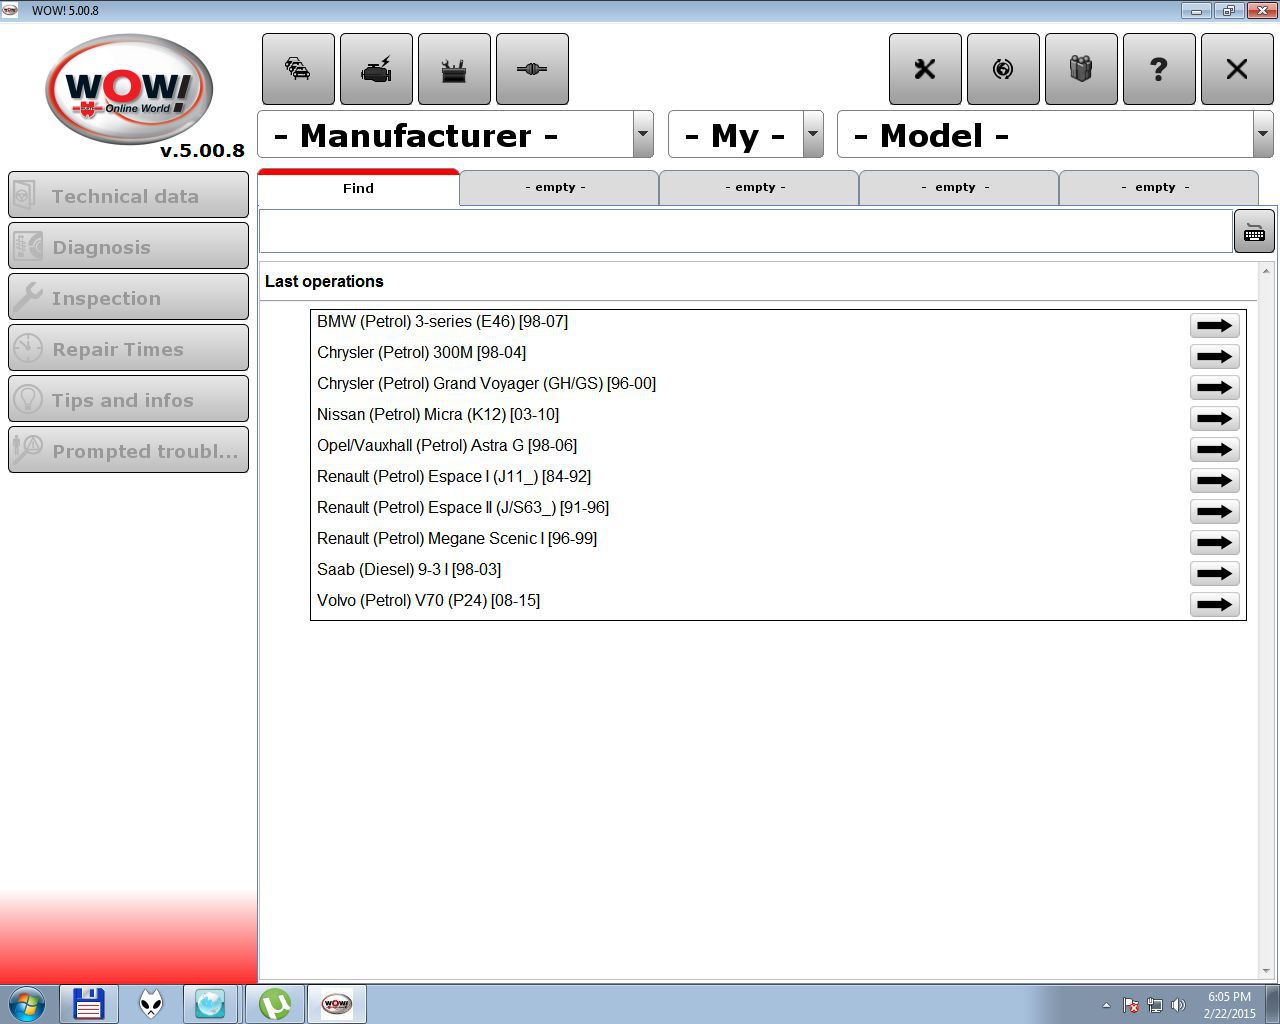This screenshot has height=1024, width=1280.
Task: Click the WOW! Online World logo
Action: 129,90
